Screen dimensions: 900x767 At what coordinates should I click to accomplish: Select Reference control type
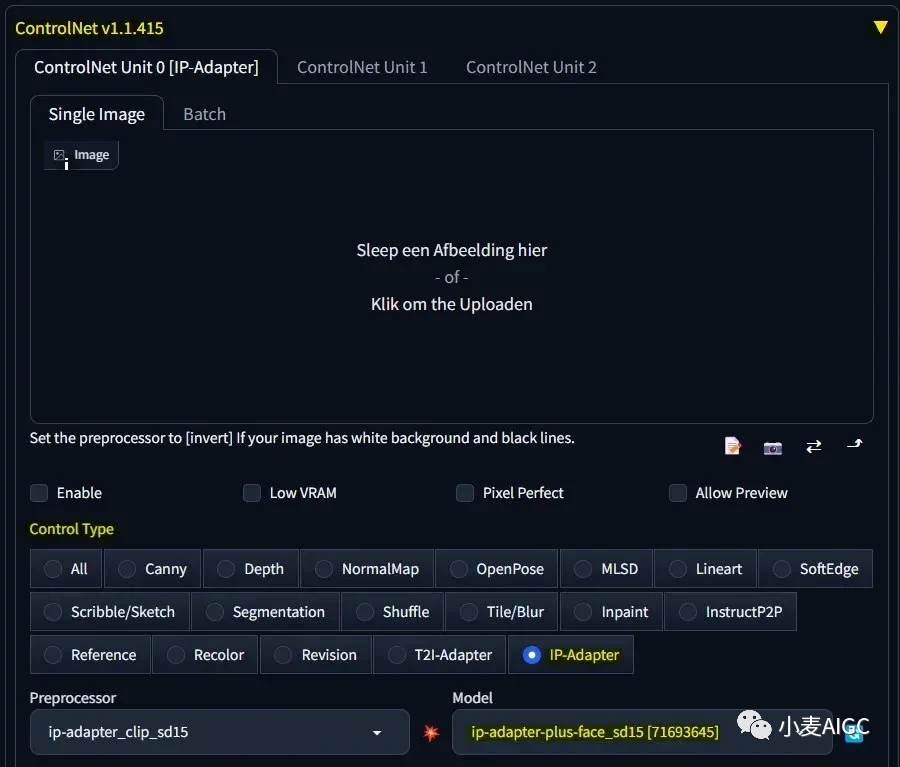pos(90,654)
